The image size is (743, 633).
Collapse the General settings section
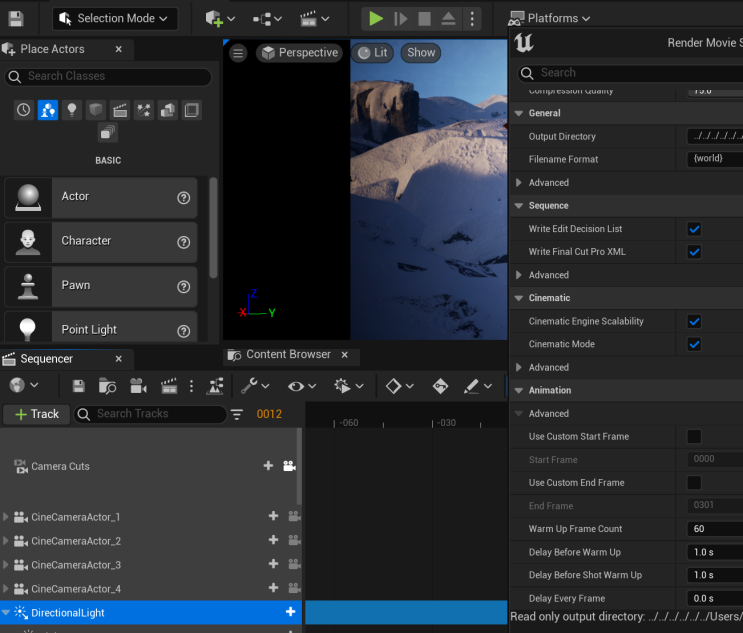coord(519,113)
